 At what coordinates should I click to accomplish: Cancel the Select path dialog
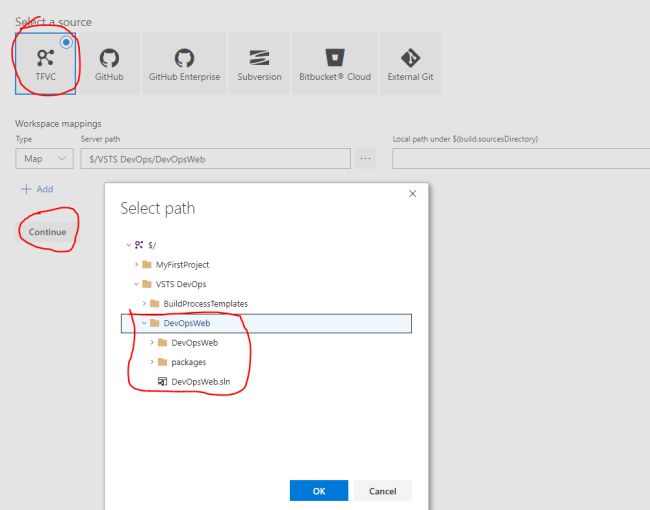click(x=382, y=491)
